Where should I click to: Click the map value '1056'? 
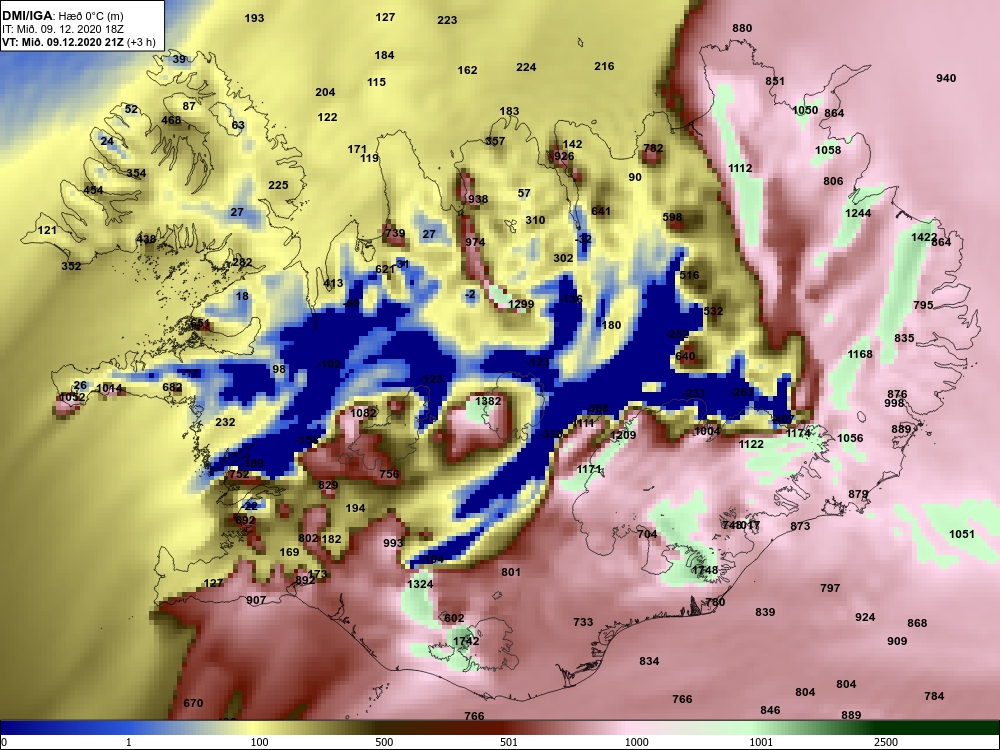tap(850, 438)
